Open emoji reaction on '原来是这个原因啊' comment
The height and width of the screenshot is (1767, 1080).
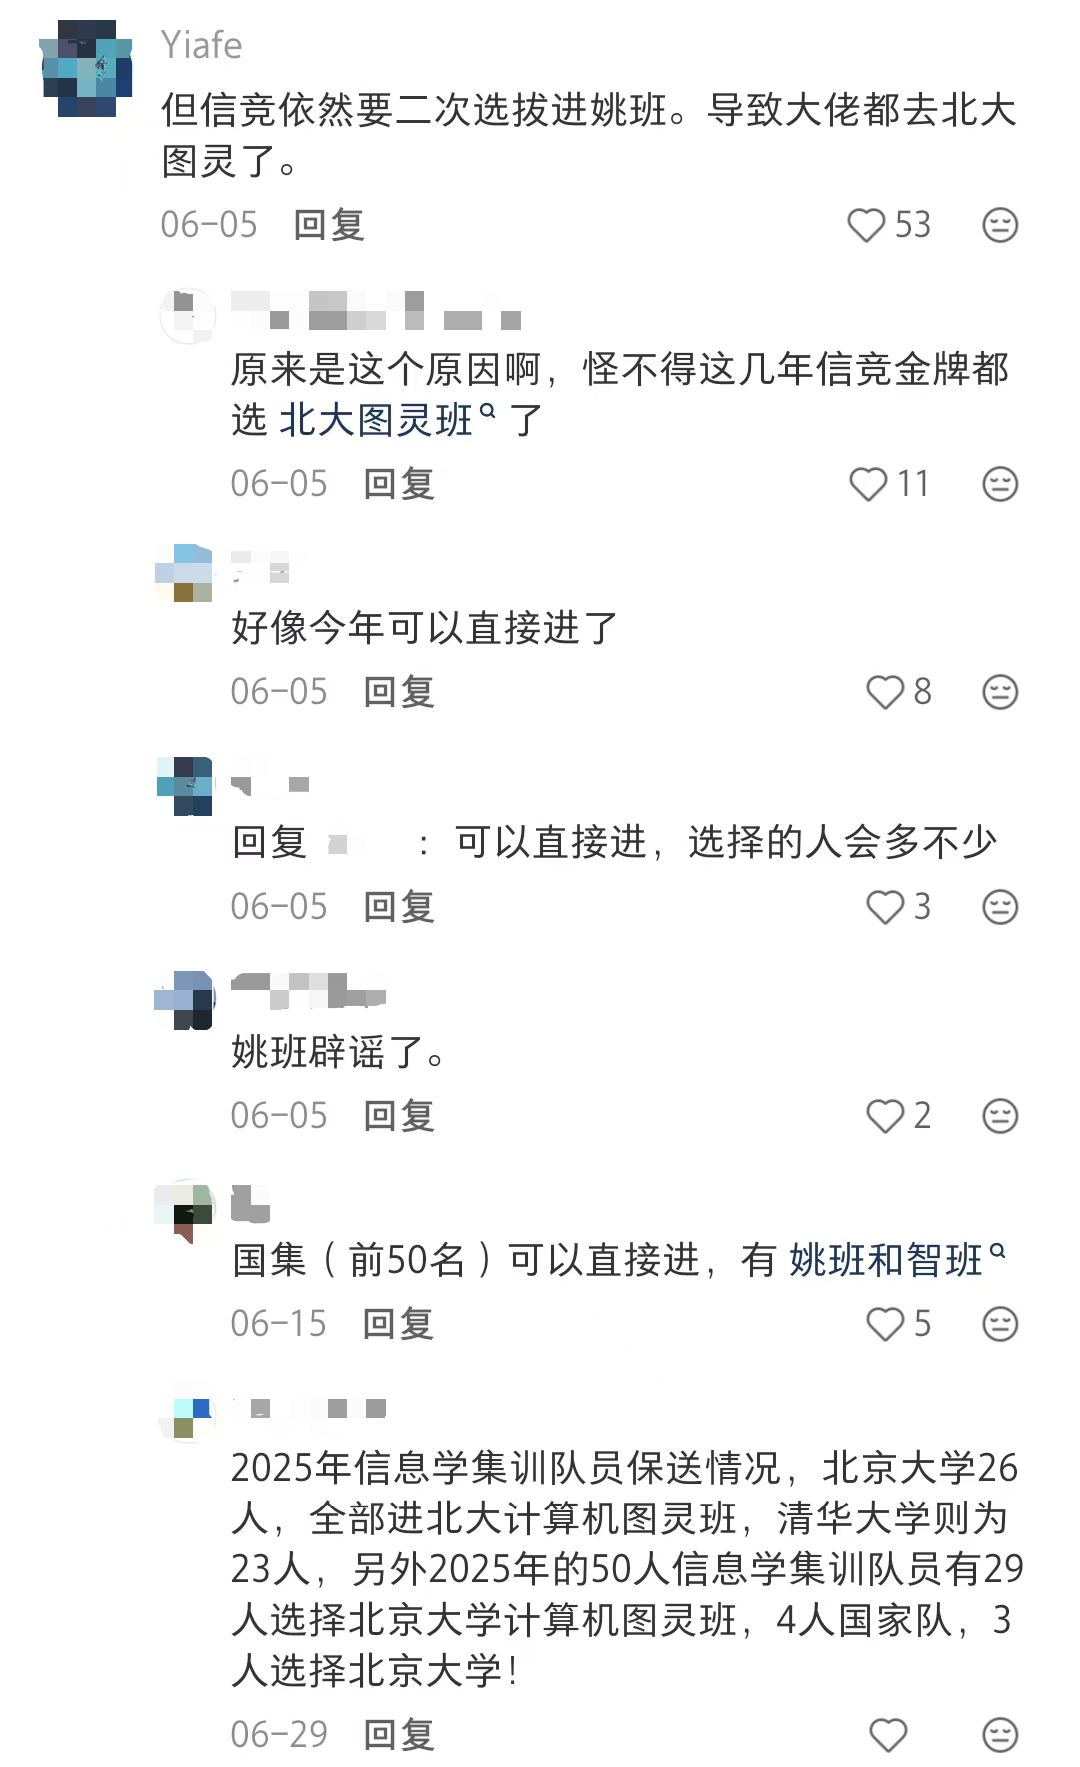coord(1000,484)
